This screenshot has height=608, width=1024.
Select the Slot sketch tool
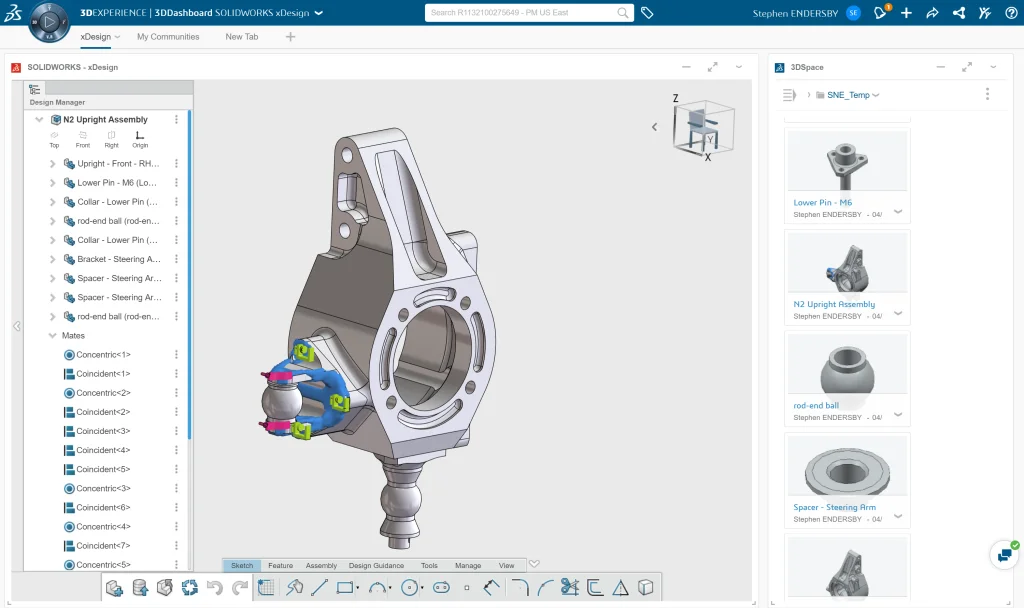coord(440,588)
